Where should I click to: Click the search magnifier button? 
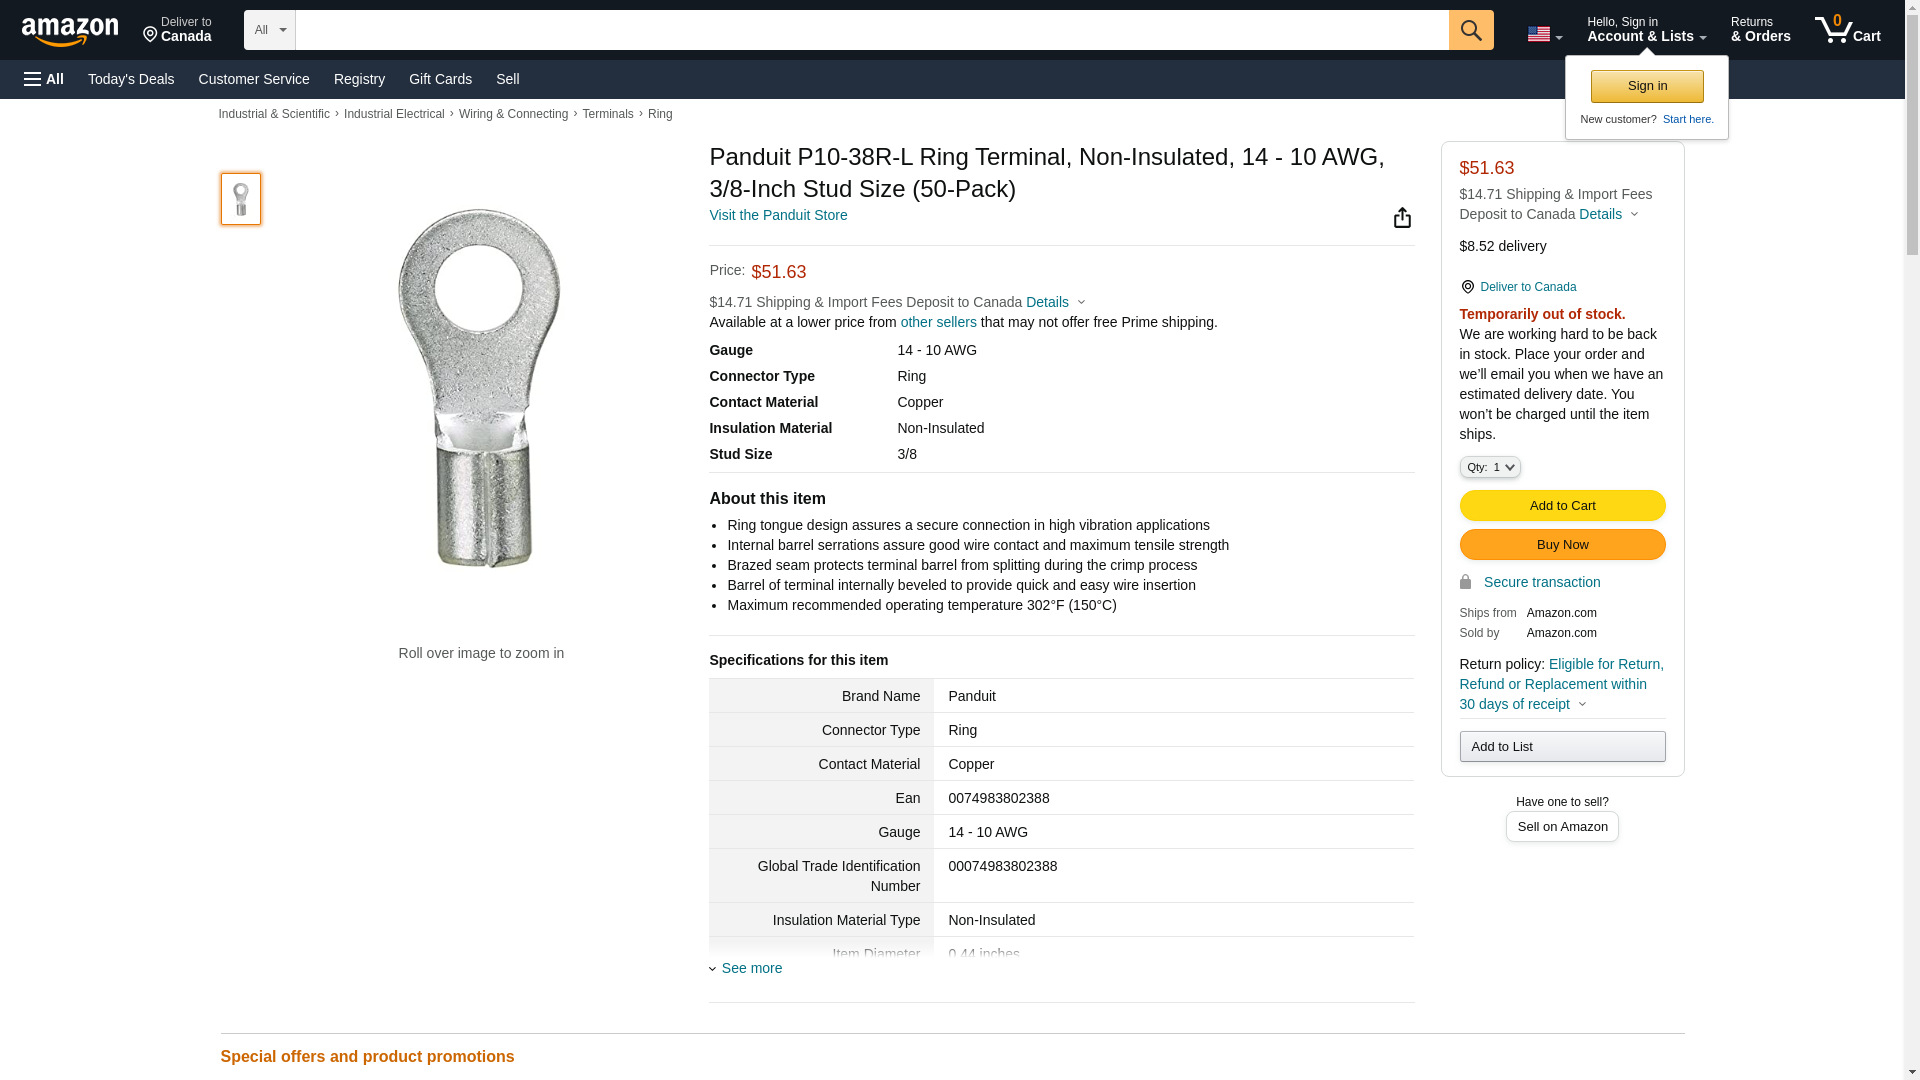click(1470, 30)
